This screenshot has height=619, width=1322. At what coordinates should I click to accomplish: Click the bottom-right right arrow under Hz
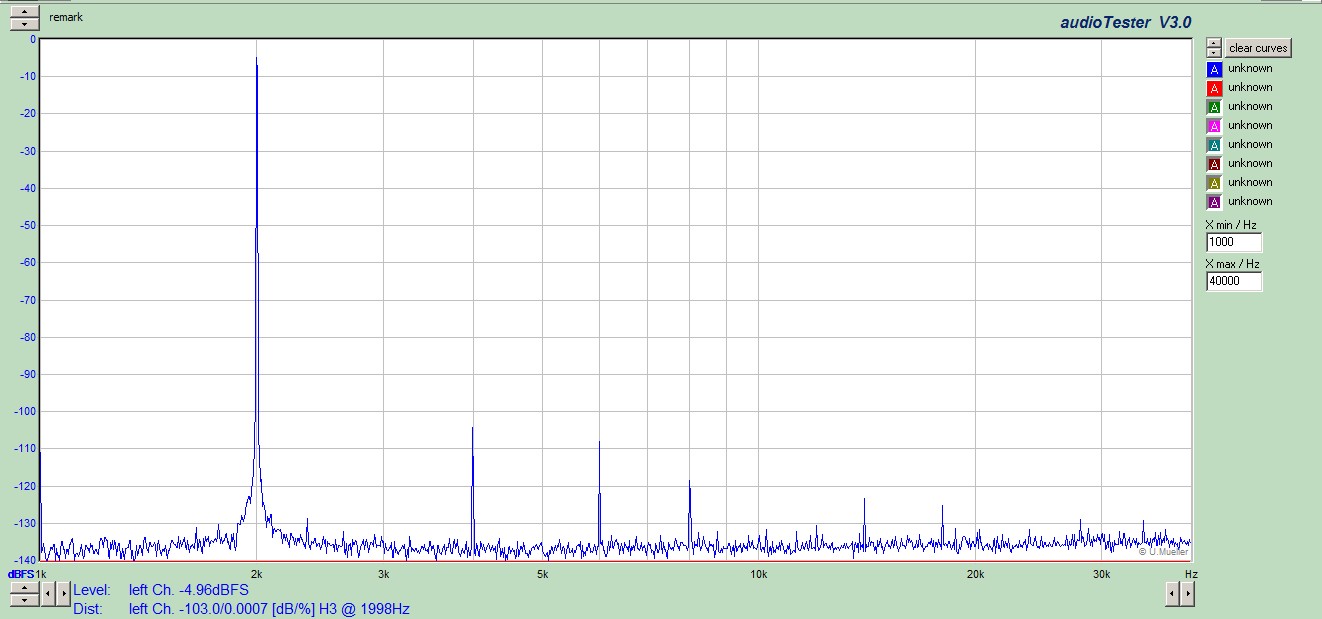click(1187, 593)
